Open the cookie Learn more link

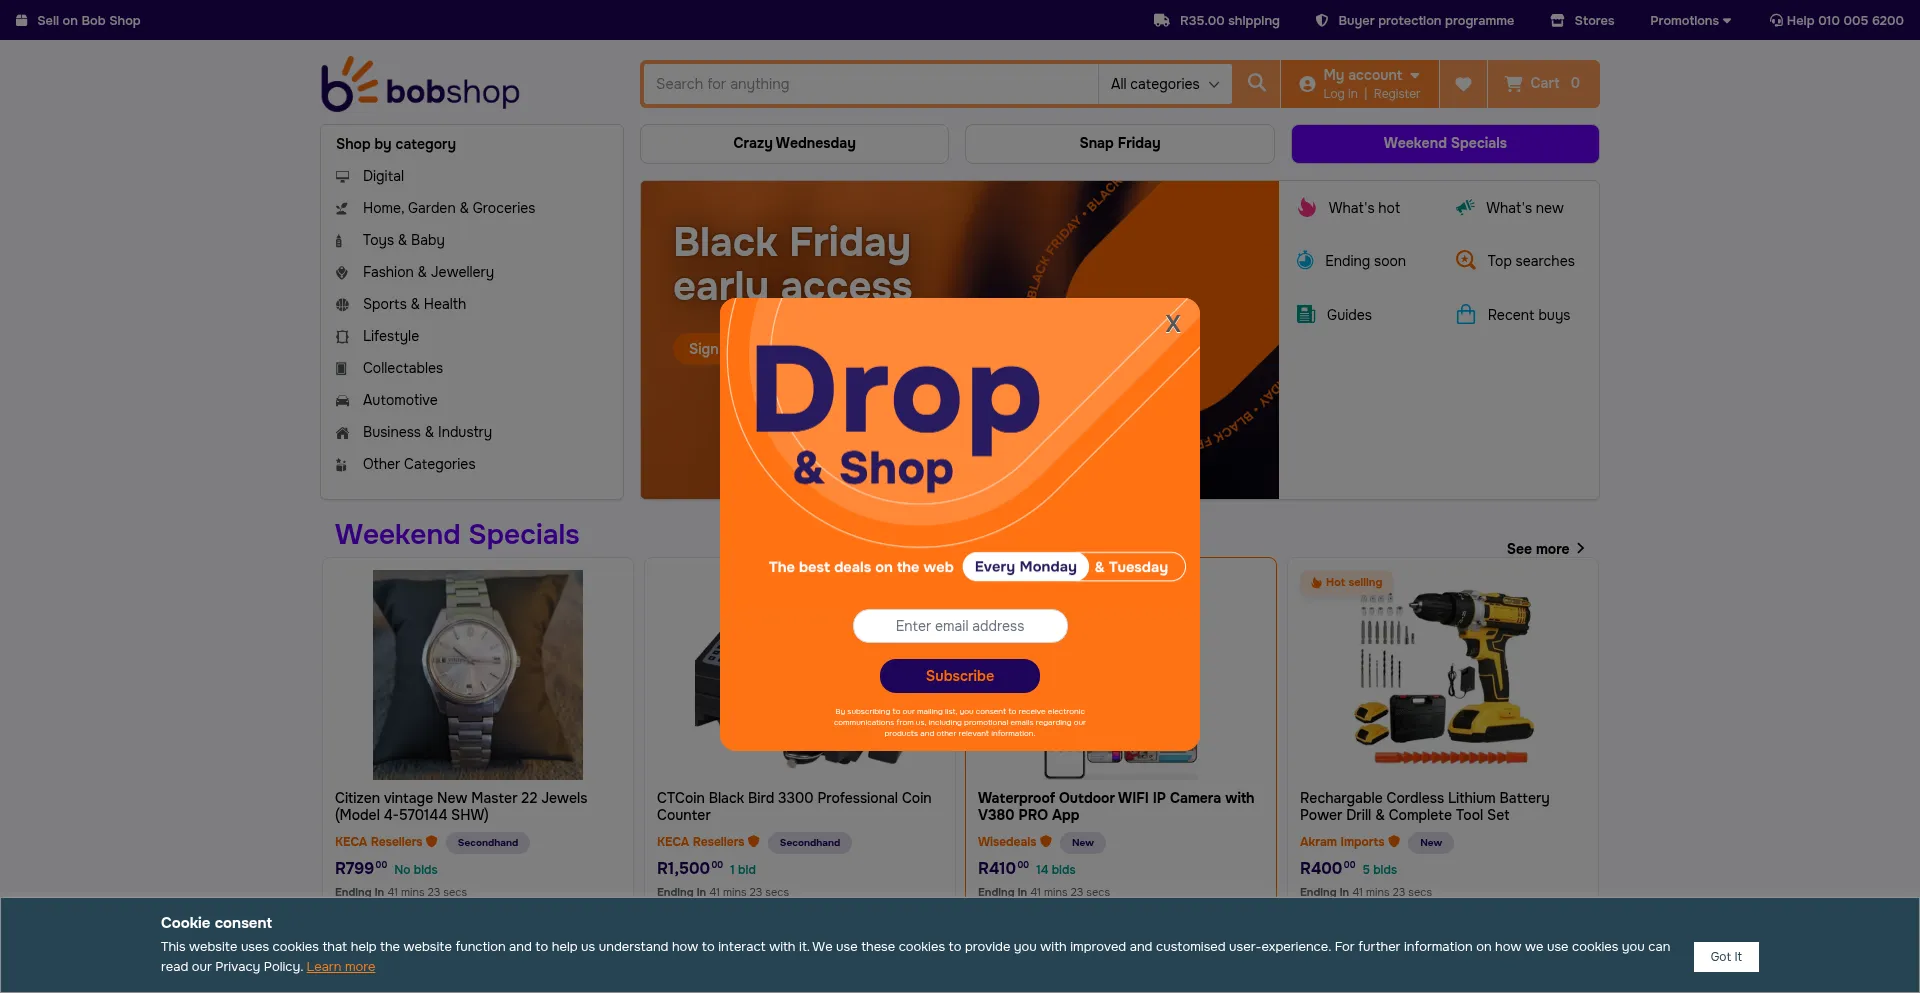click(x=341, y=967)
